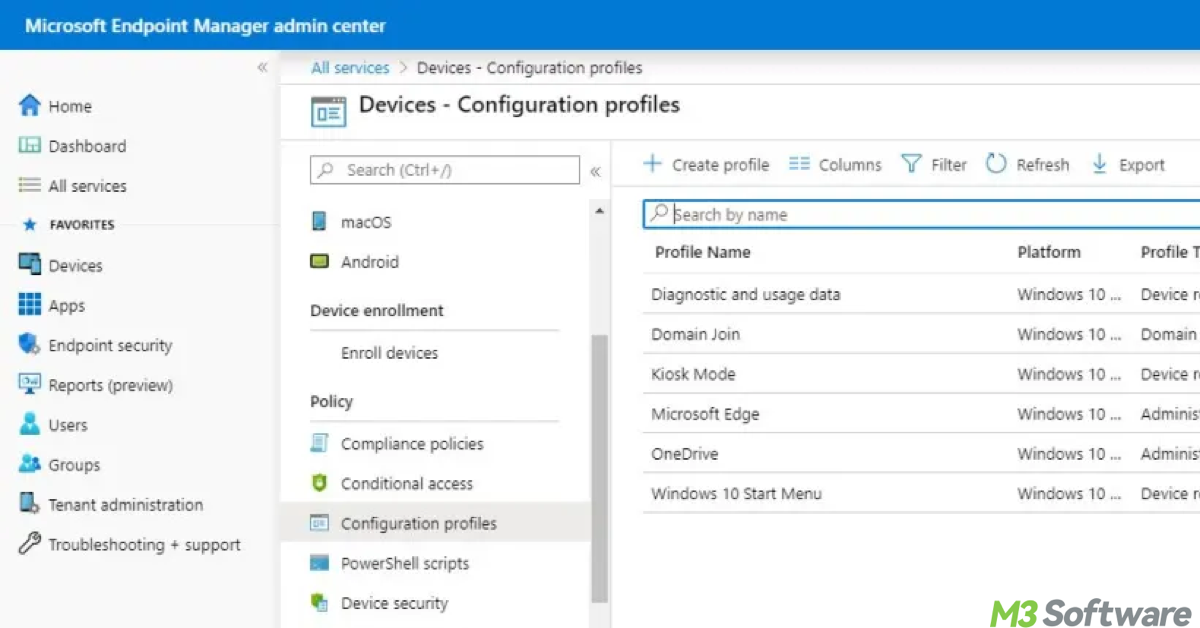Click the Platform cell of Domain Join row

point(1069,334)
